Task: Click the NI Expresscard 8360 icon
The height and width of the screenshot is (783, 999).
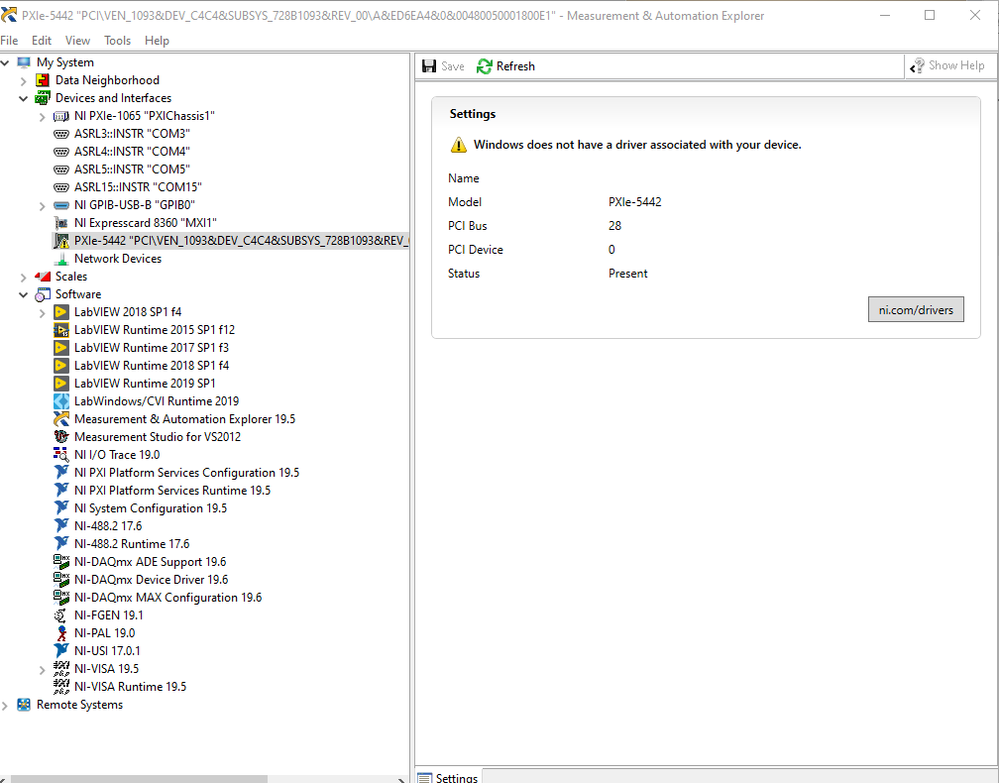Action: [61, 223]
